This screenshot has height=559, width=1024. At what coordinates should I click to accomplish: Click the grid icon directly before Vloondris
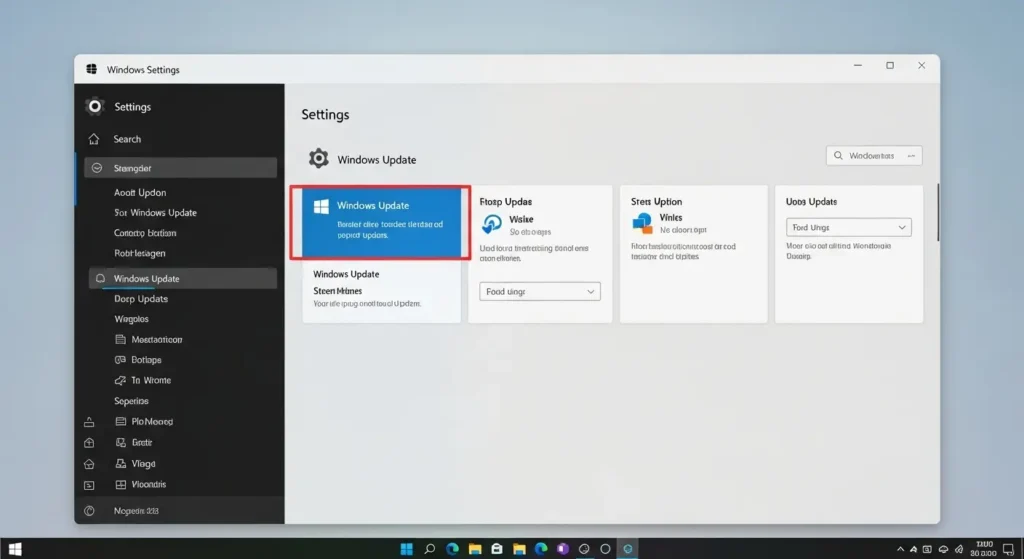tap(120, 485)
